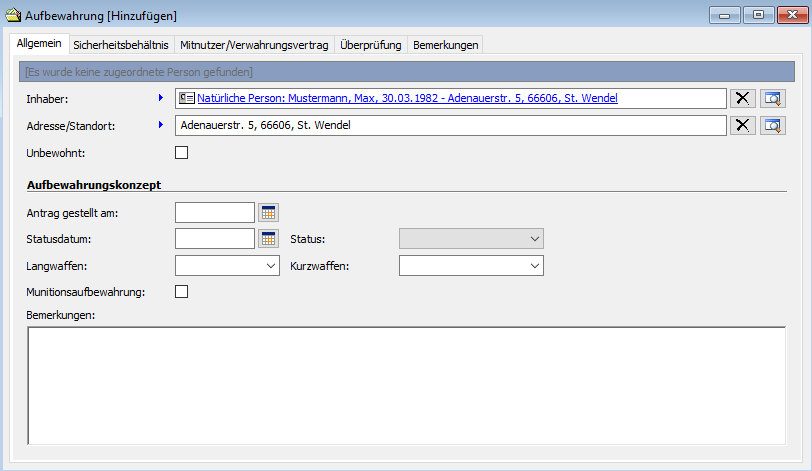Open search lookup for Adresse/Standort

click(x=772, y=125)
